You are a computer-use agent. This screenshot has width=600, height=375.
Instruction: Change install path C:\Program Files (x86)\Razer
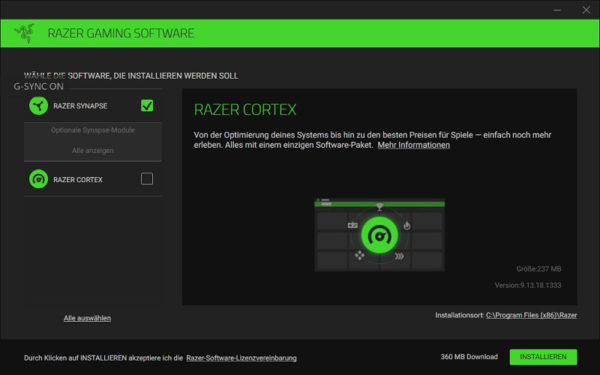point(532,315)
